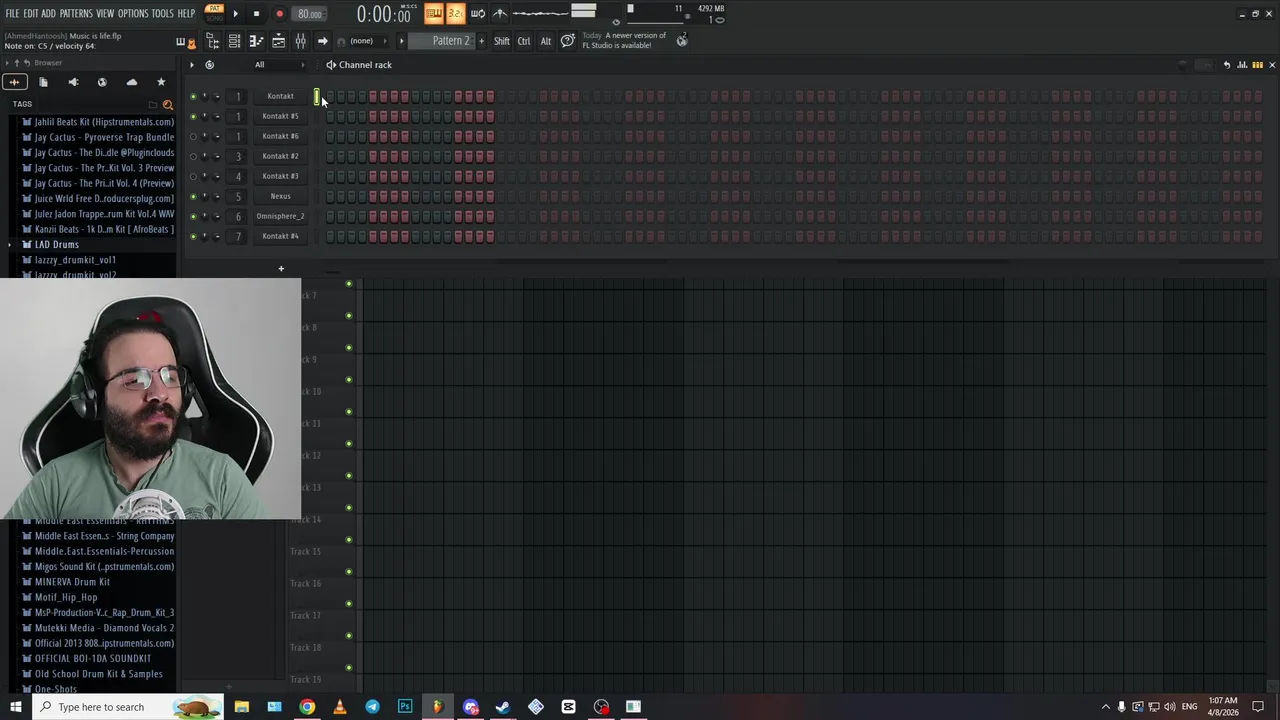Image resolution: width=1280 pixels, height=720 pixels.
Task: Add new pattern with plus button
Action: click(x=481, y=41)
